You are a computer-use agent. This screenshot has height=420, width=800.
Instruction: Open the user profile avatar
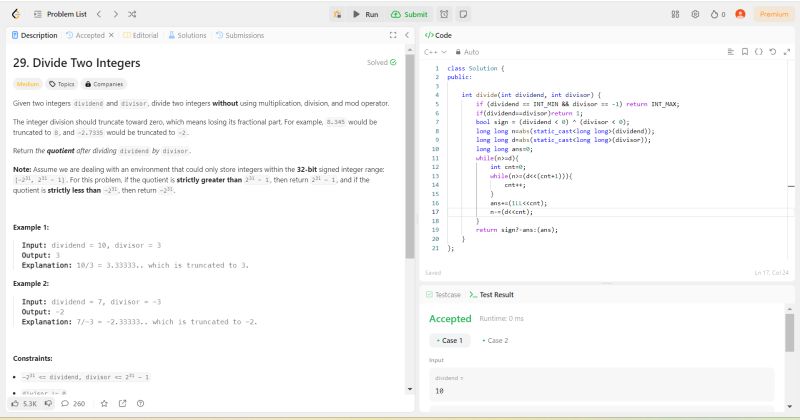tap(740, 14)
